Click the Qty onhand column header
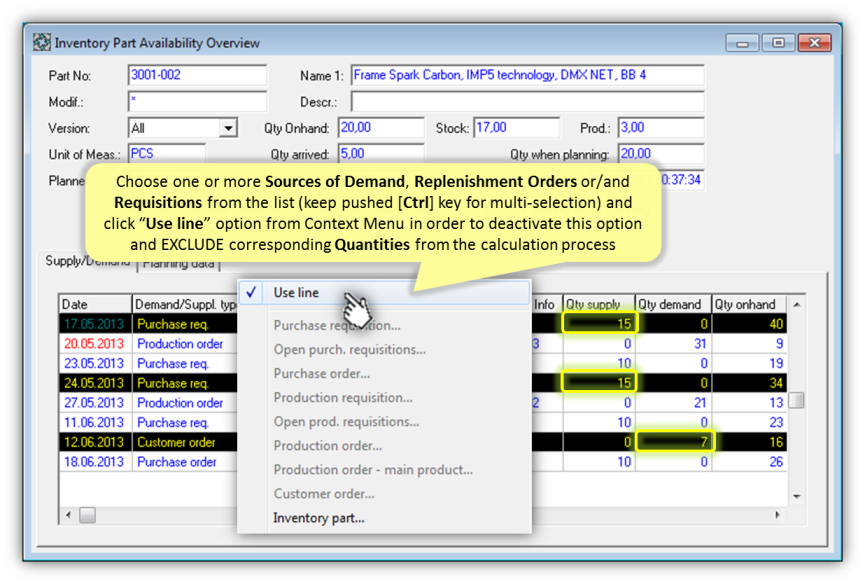 [749, 304]
